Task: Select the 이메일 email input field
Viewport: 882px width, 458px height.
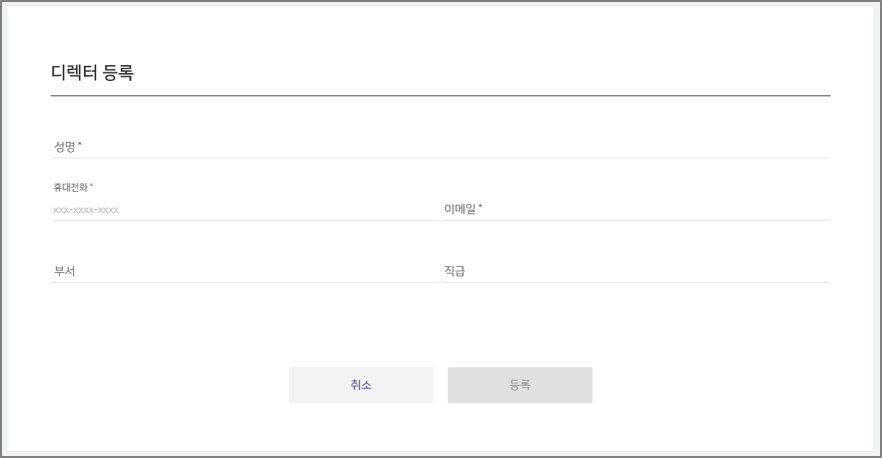Action: pyautogui.click(x=636, y=209)
